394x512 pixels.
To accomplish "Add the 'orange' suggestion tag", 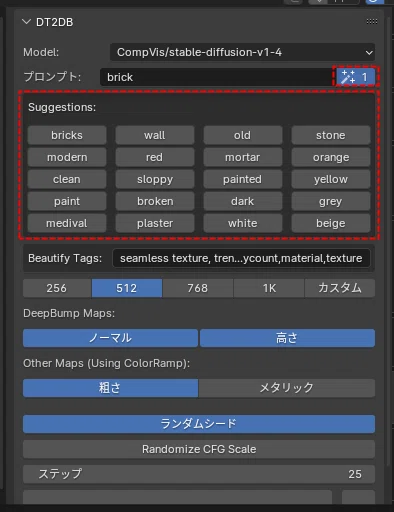I will (x=331, y=157).
